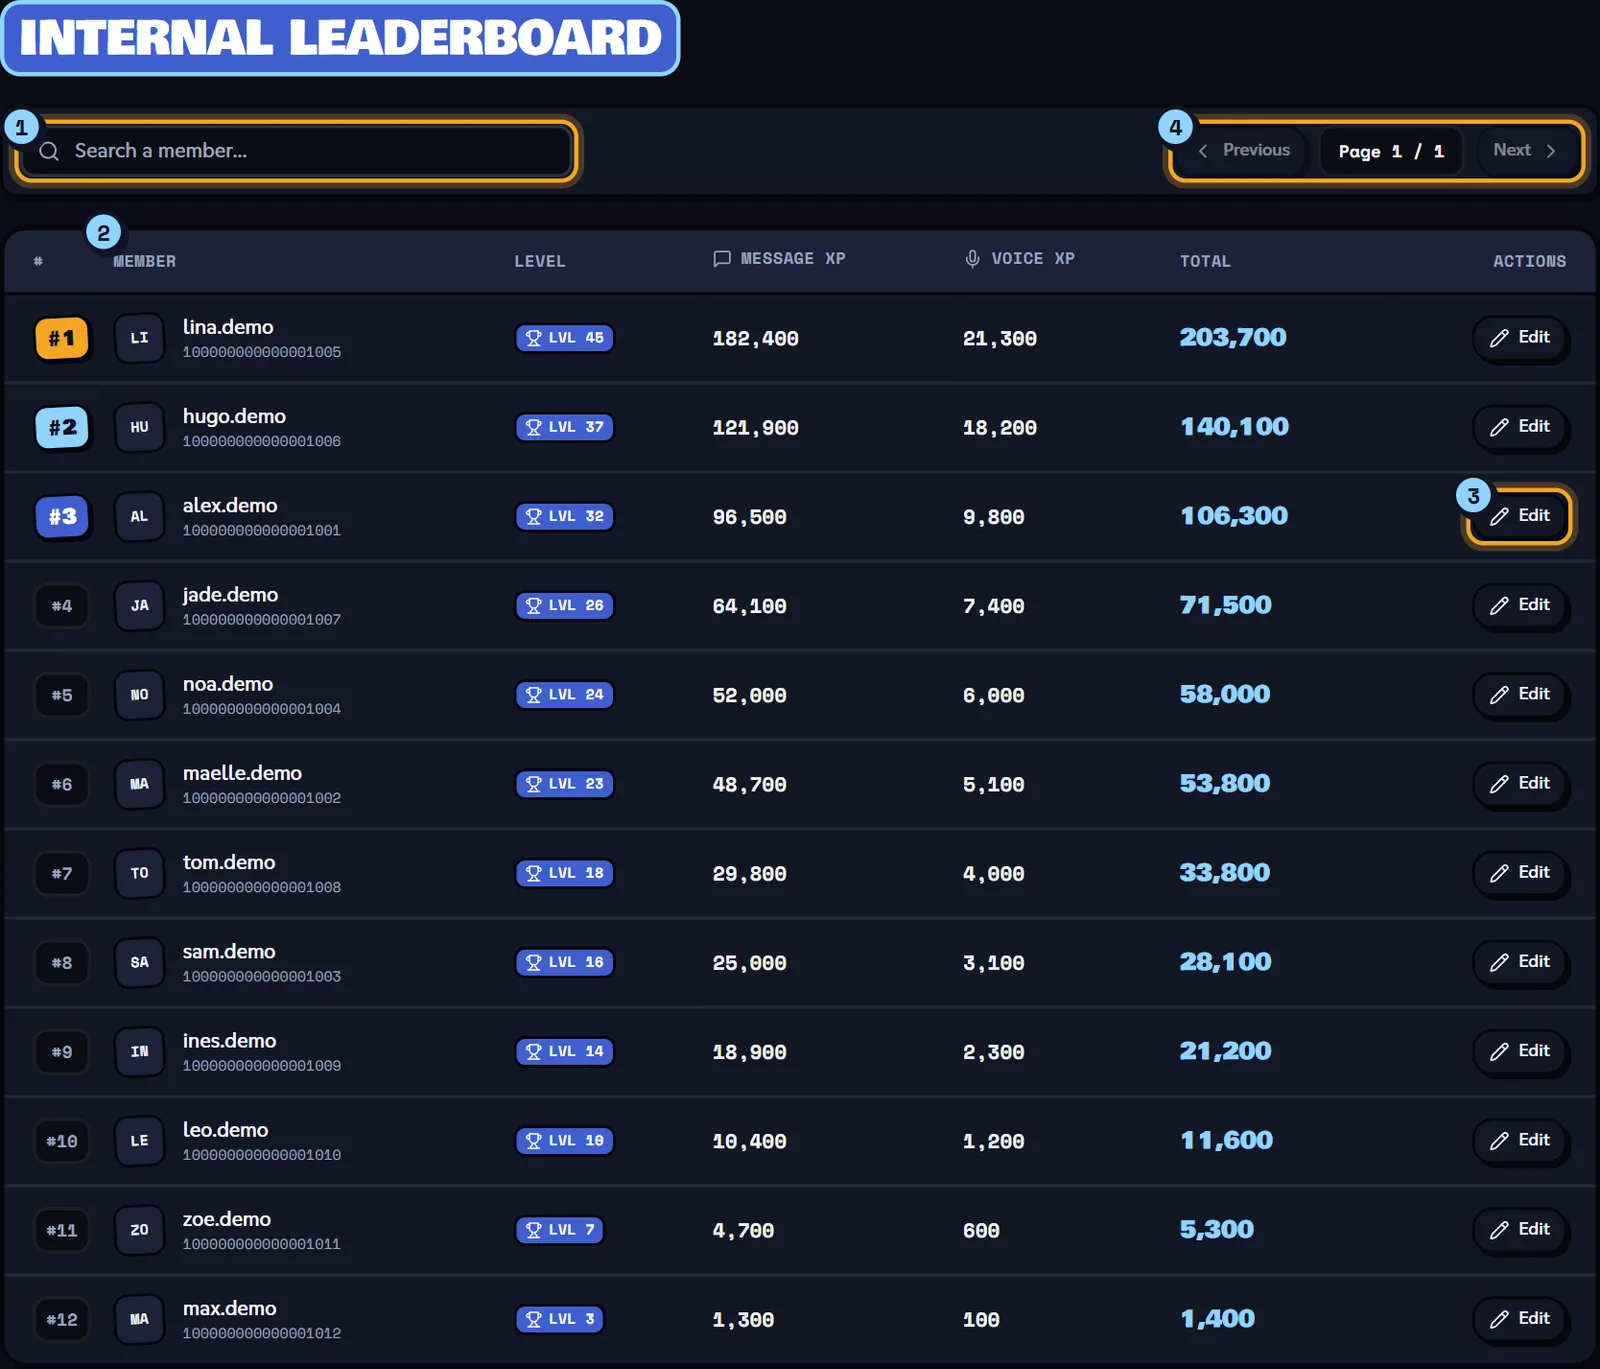Click the LI avatar for lina.demo
1600x1369 pixels.
[139, 338]
